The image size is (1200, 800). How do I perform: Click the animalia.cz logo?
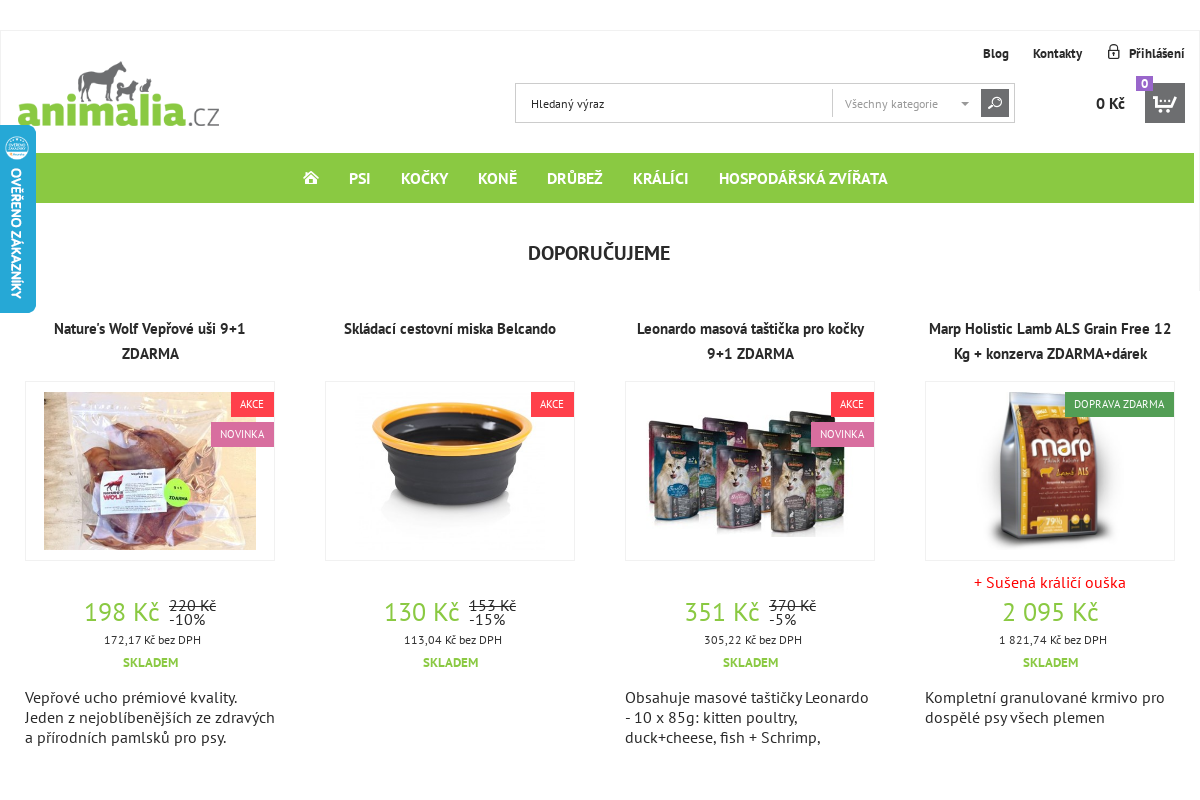coord(118,95)
